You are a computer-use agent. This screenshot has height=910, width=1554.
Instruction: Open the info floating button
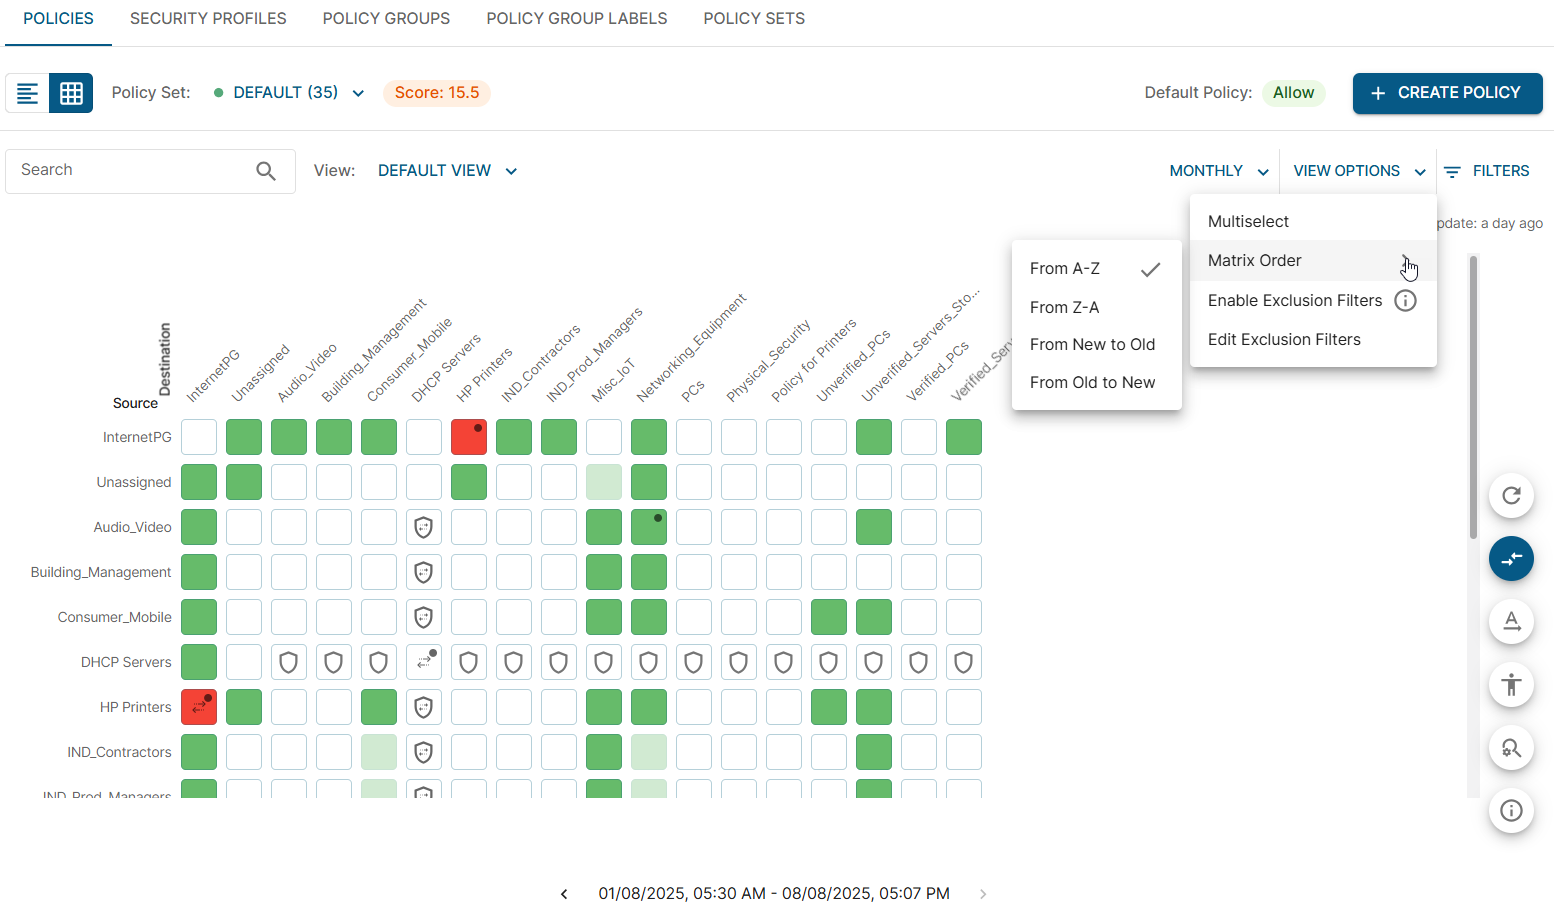click(x=1510, y=810)
